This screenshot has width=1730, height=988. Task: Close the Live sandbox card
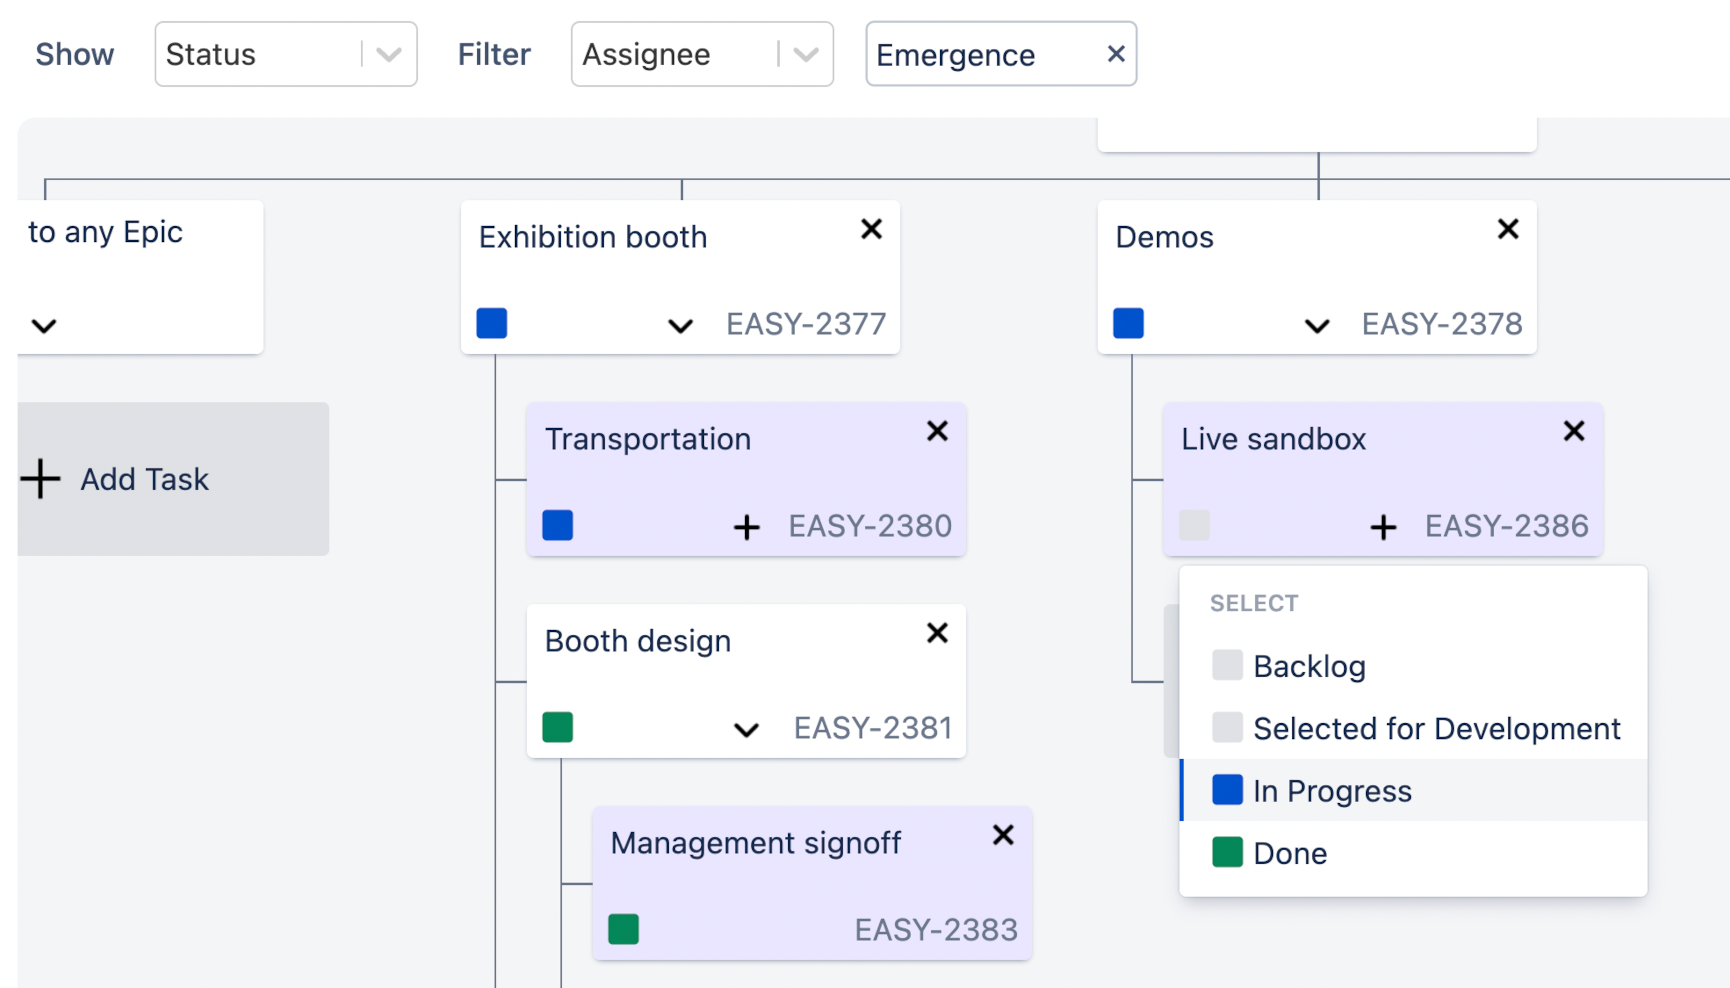coord(1574,431)
